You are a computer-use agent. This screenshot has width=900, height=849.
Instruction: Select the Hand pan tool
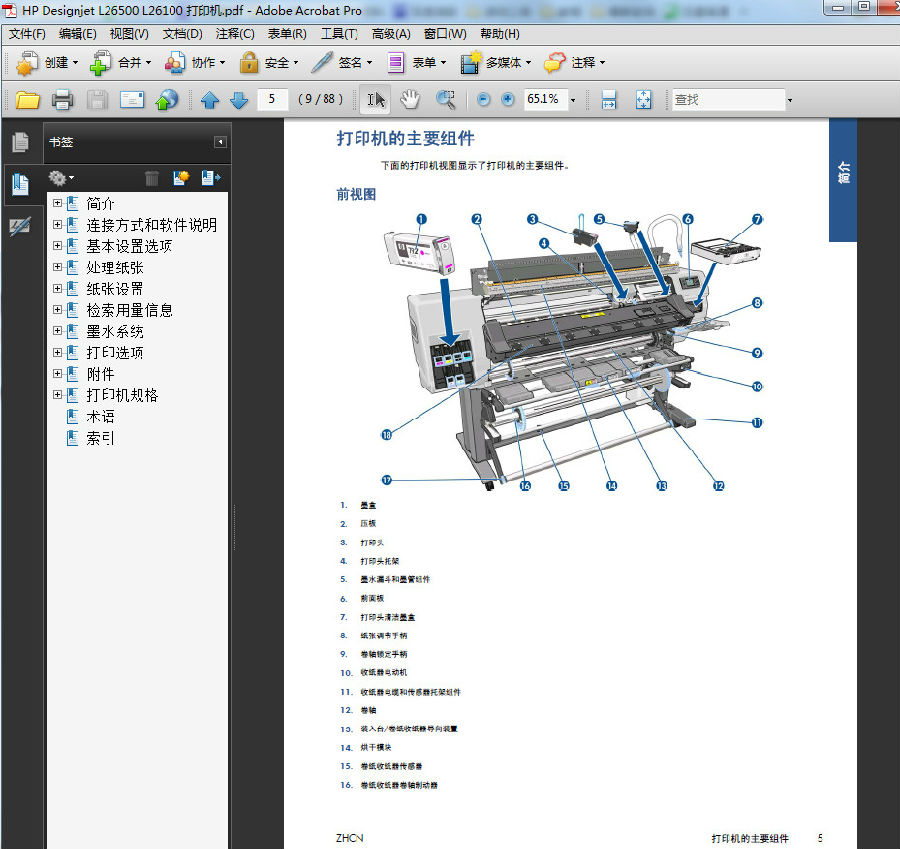(x=410, y=100)
